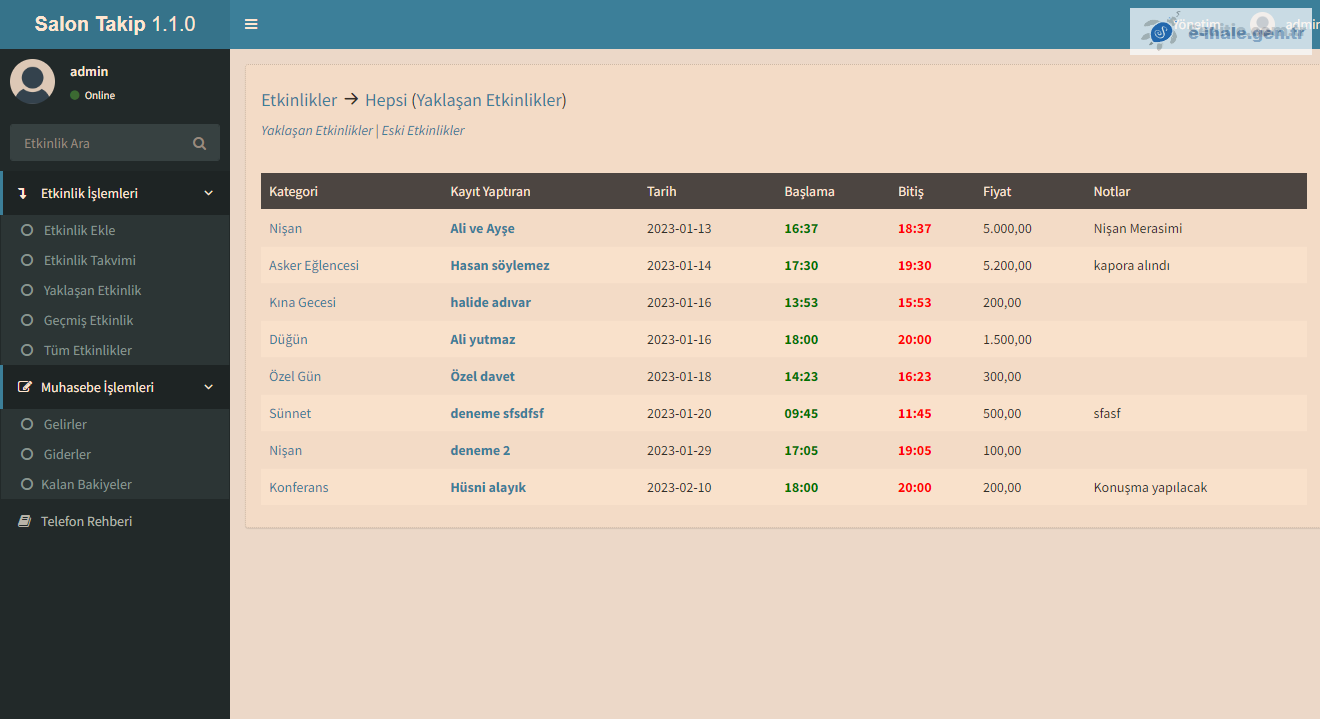Click the Yaklaşan Etkinlikler filter link

[x=316, y=130]
